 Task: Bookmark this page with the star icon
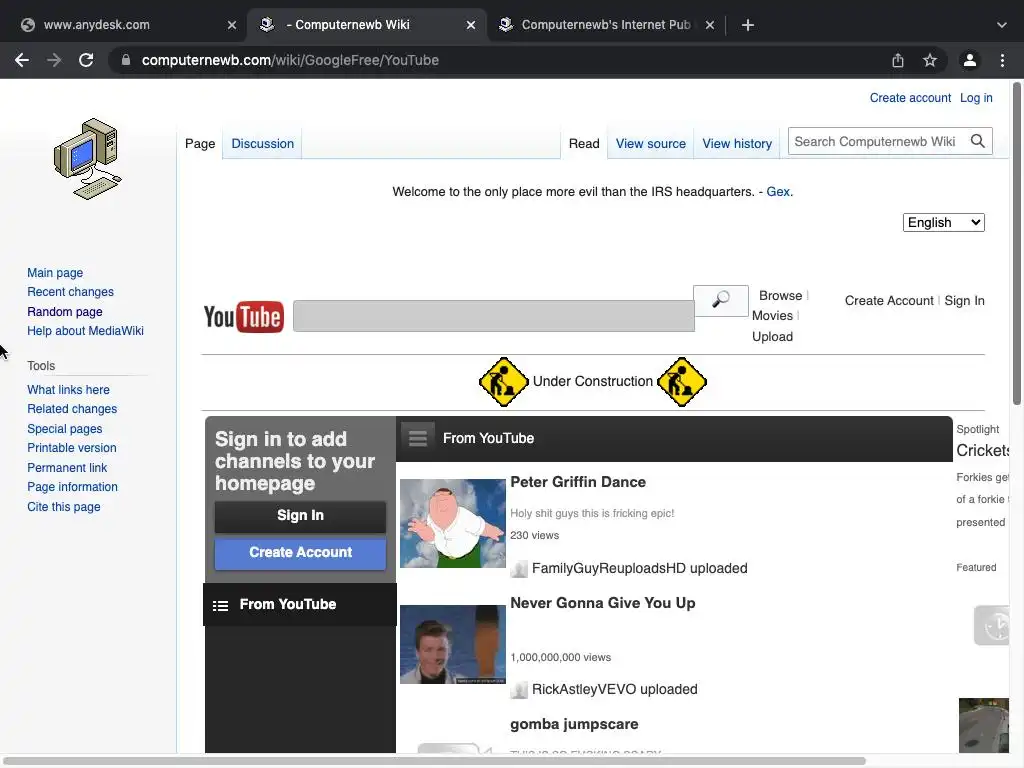click(x=930, y=60)
